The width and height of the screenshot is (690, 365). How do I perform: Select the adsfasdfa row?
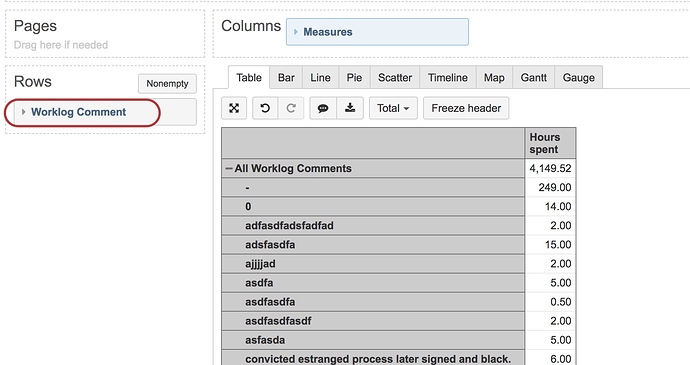coord(373,245)
